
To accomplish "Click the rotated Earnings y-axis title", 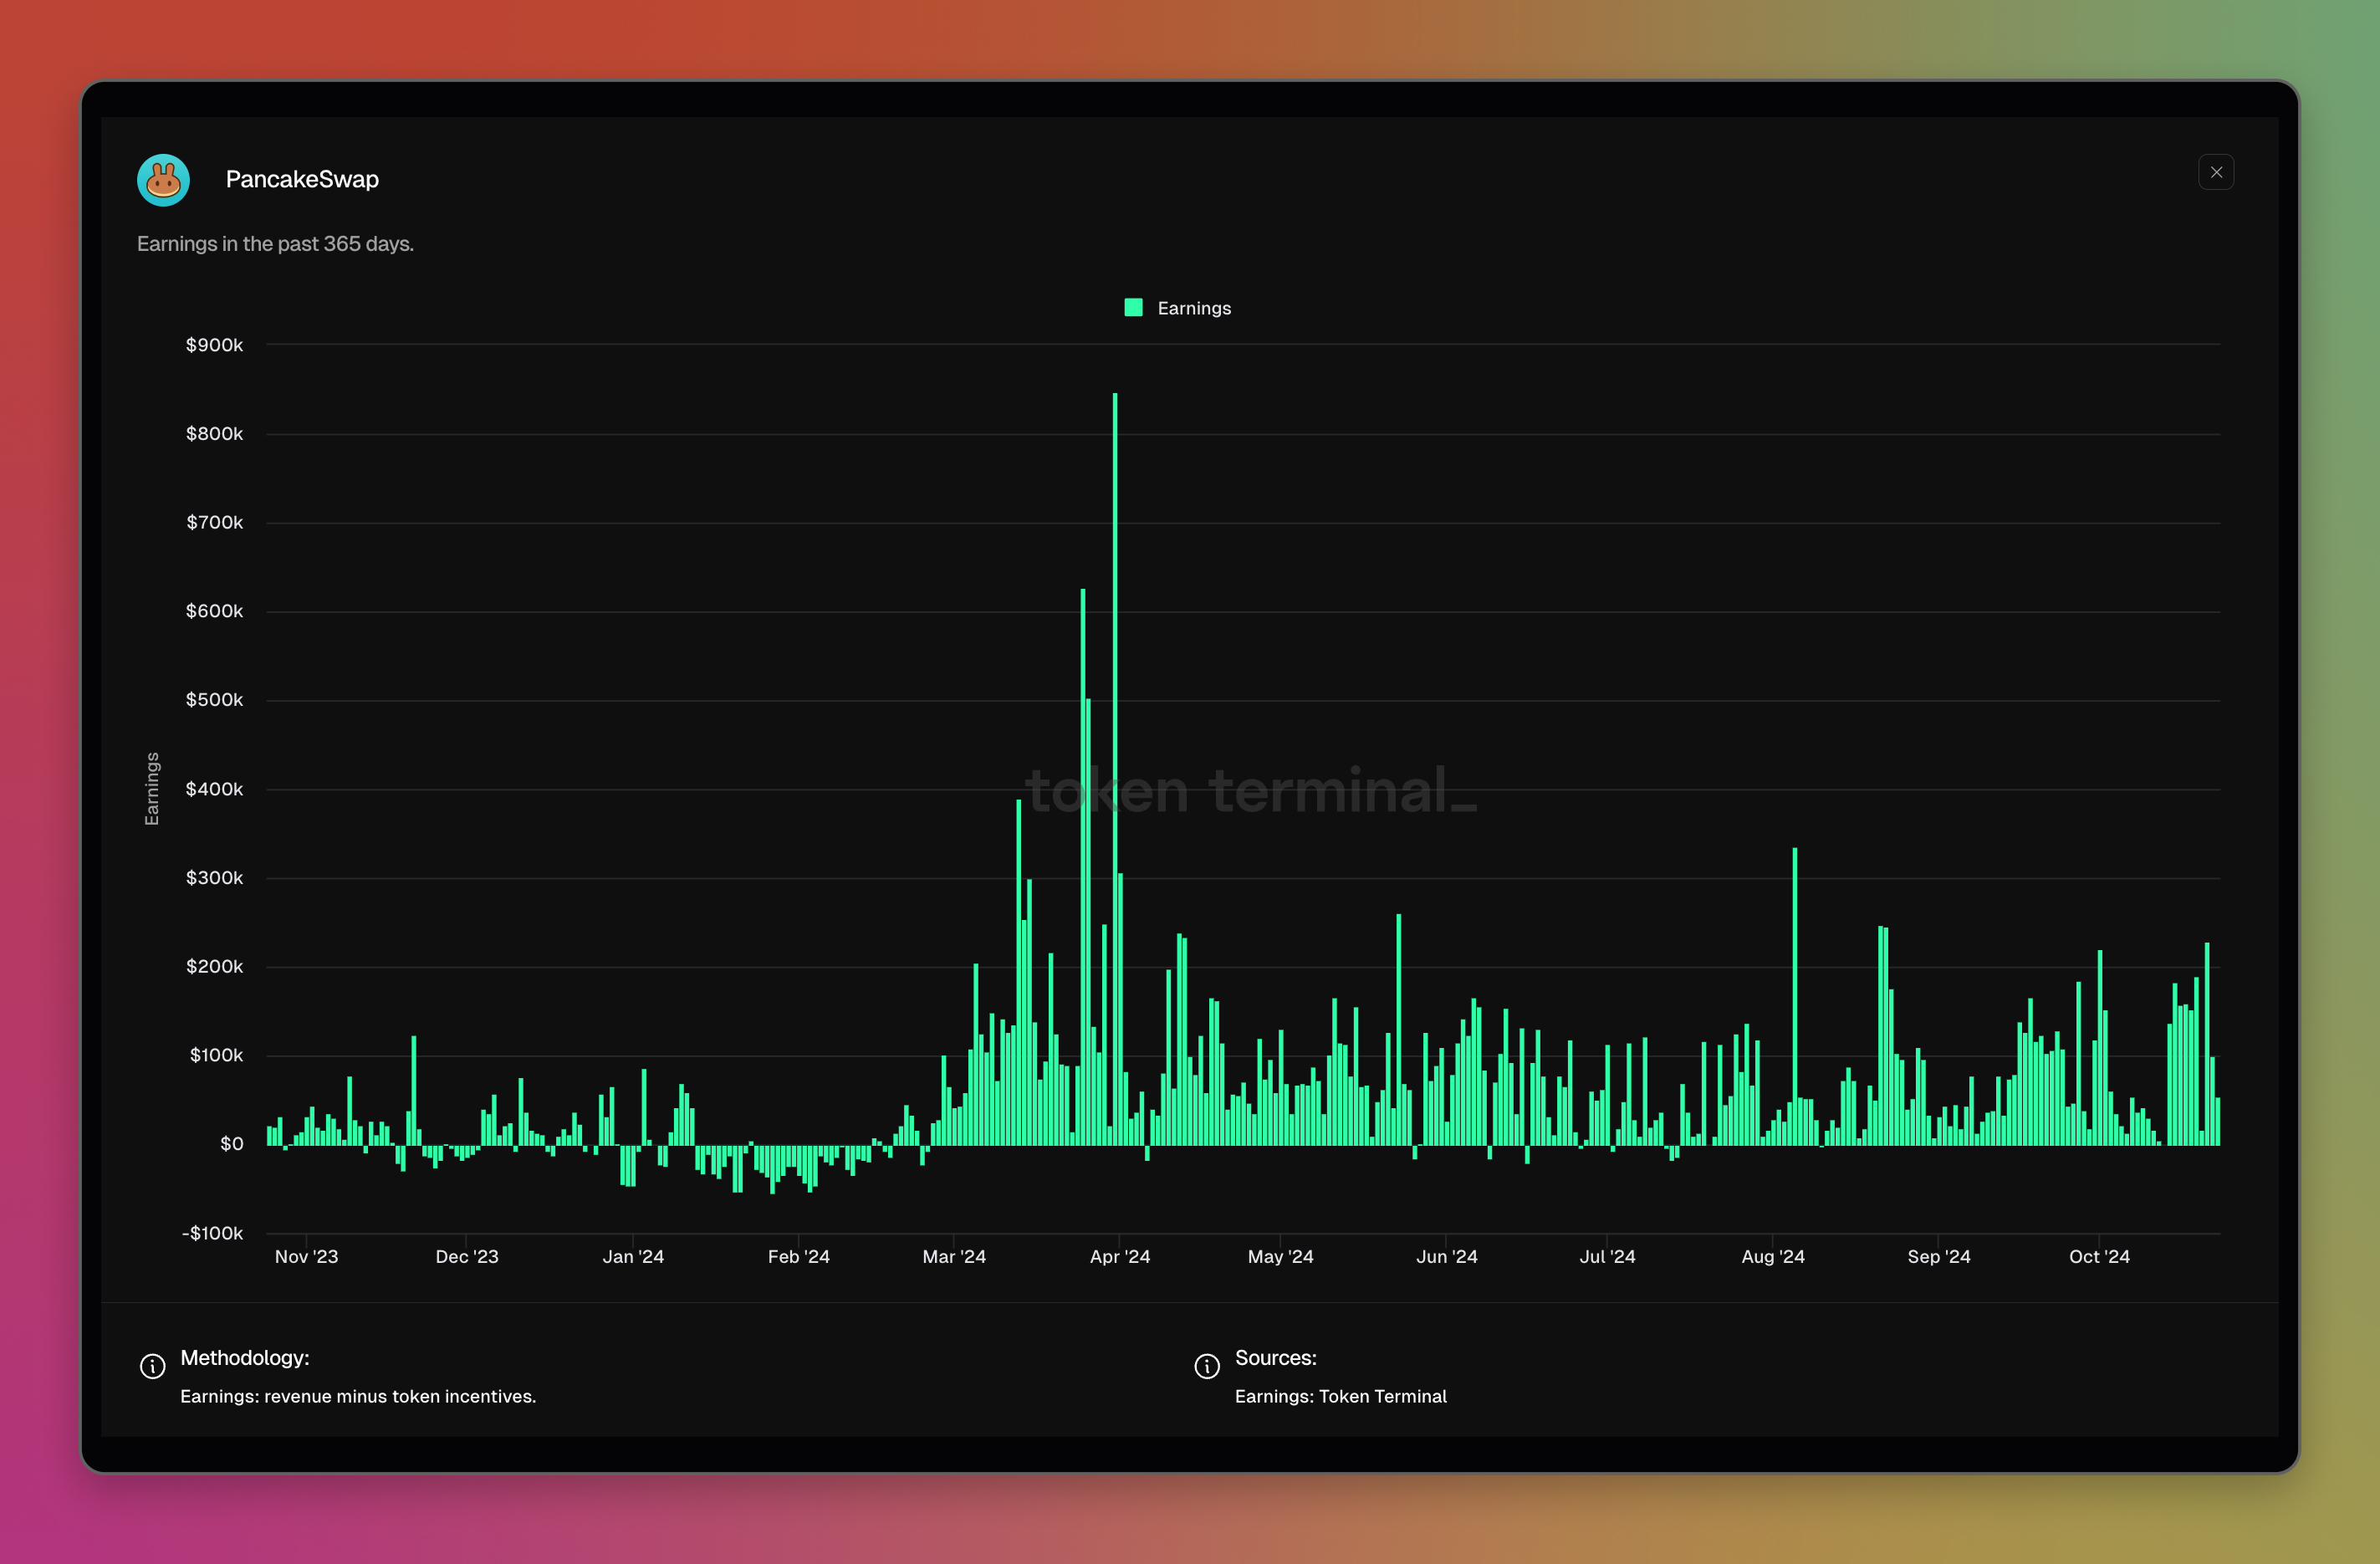I will 152,789.
